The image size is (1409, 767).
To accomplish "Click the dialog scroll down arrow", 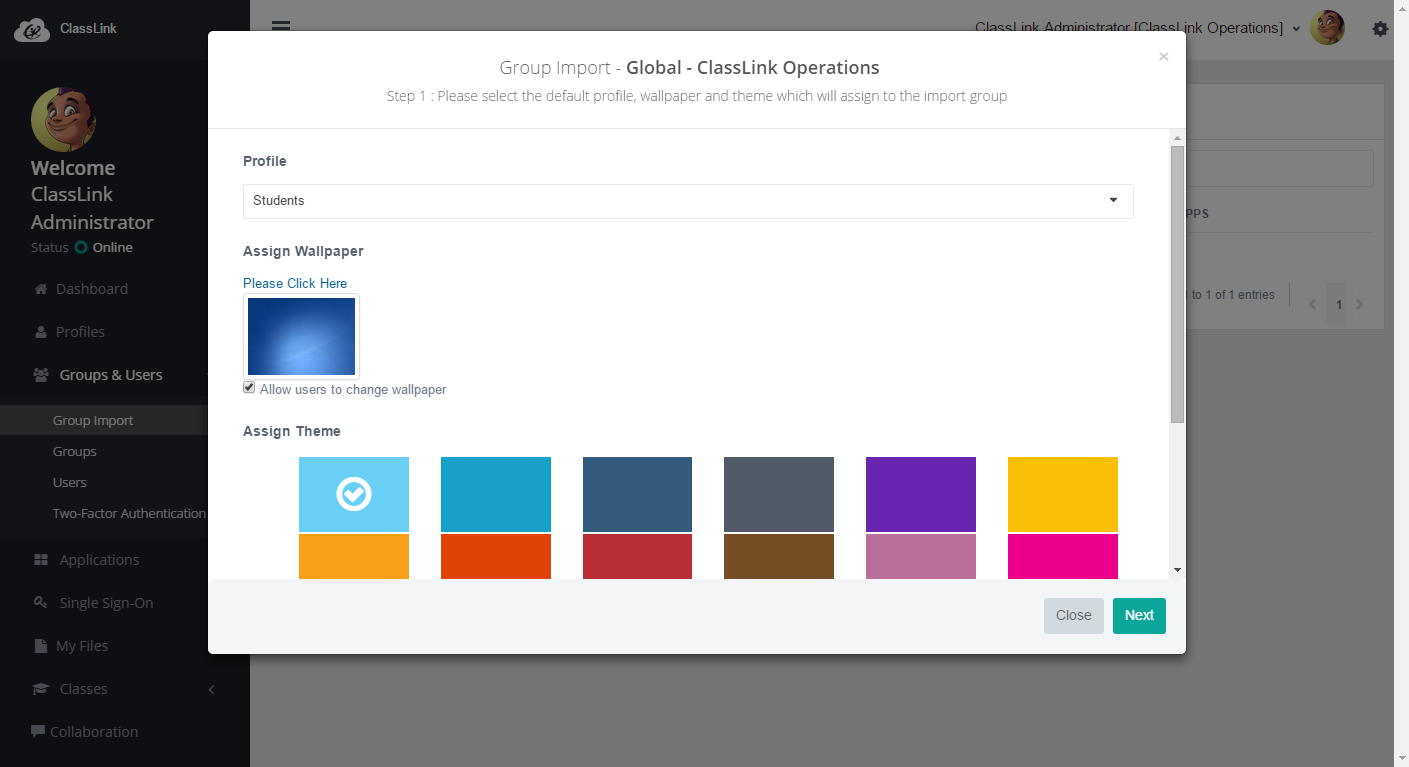I will coord(1177,570).
